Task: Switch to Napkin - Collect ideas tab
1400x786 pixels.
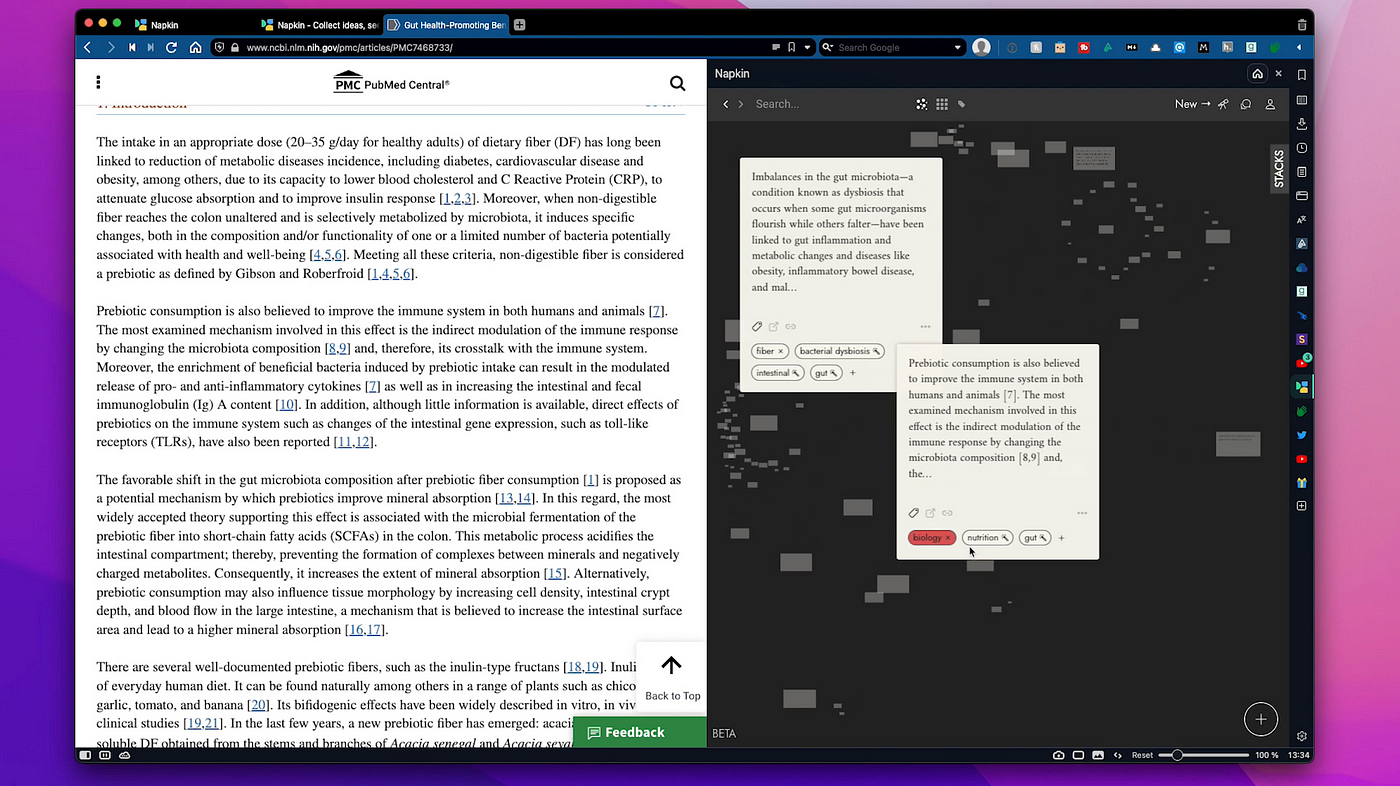Action: (318, 24)
